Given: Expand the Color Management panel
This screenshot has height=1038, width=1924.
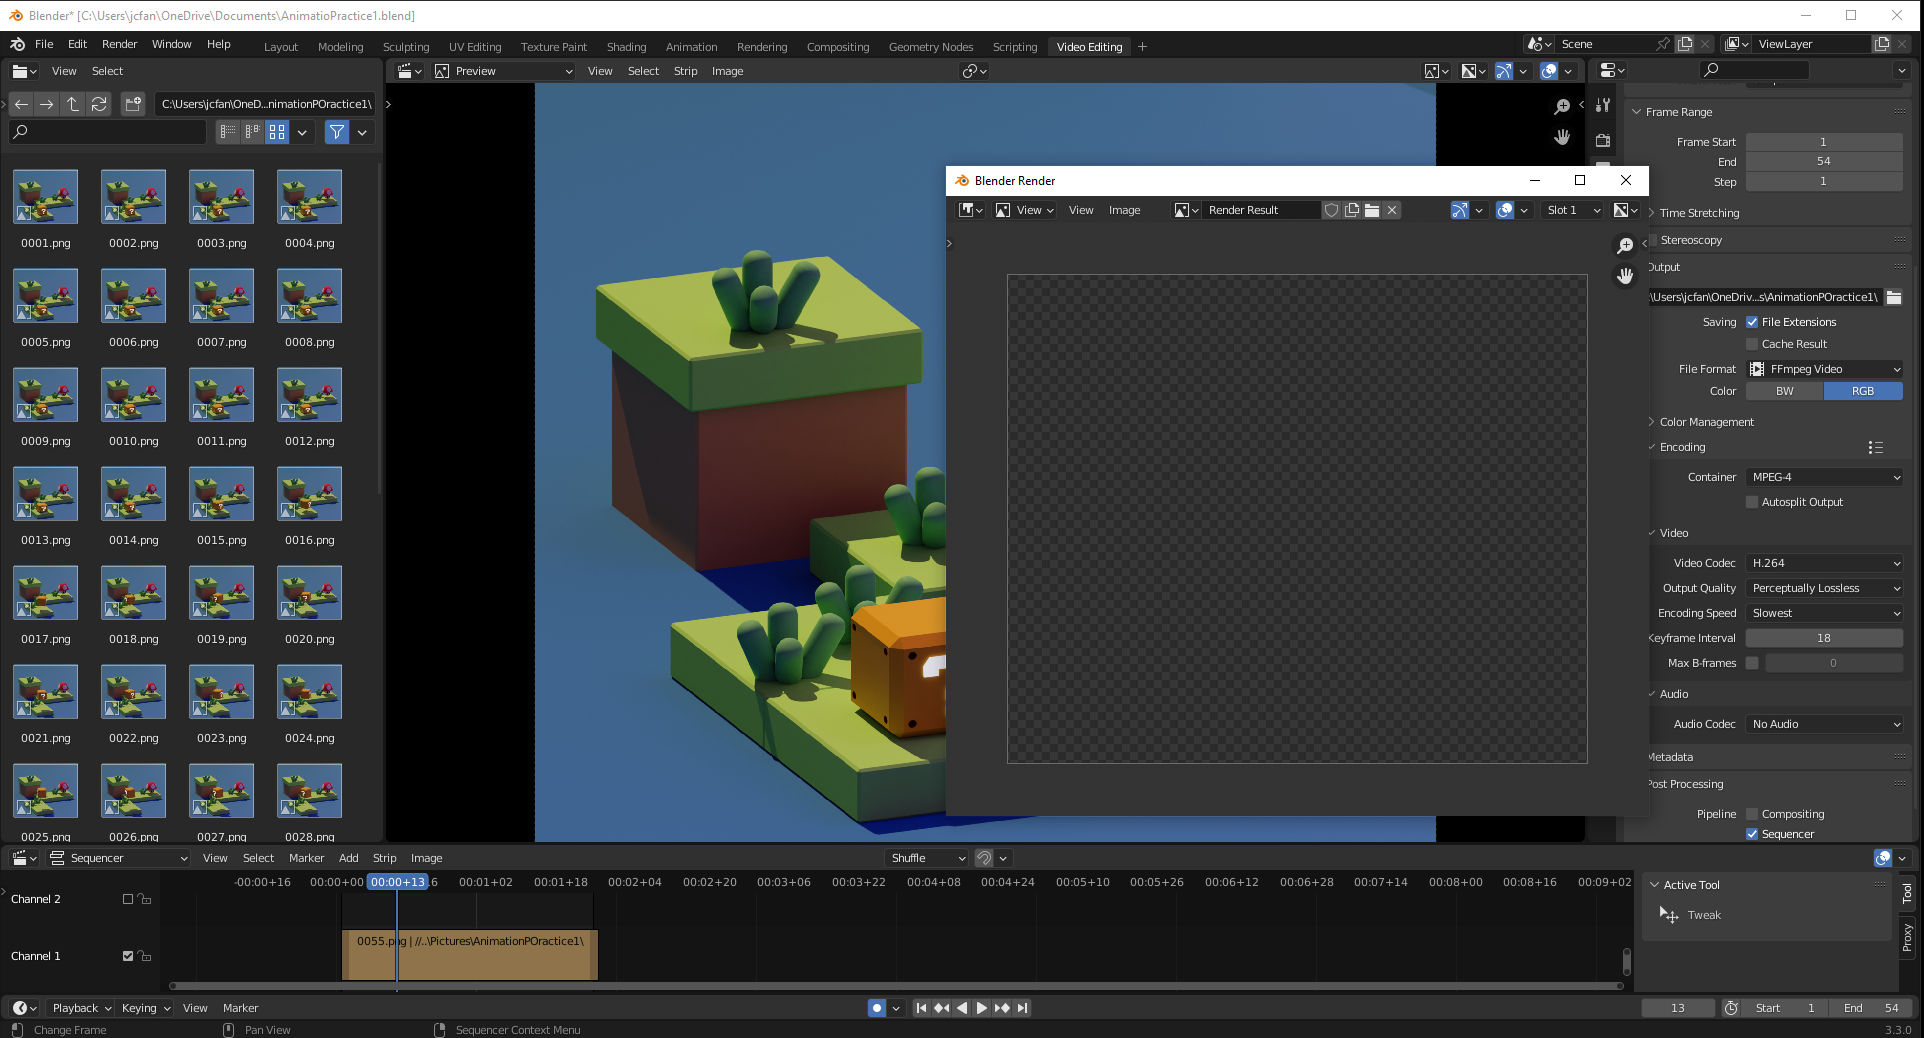Looking at the screenshot, I should pyautogui.click(x=1706, y=422).
